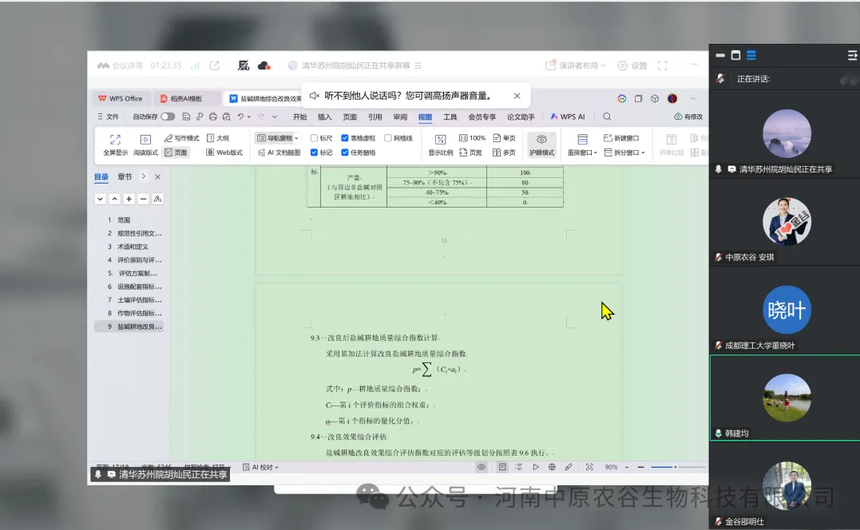Expand the quick-access customize chevron

tap(275, 117)
